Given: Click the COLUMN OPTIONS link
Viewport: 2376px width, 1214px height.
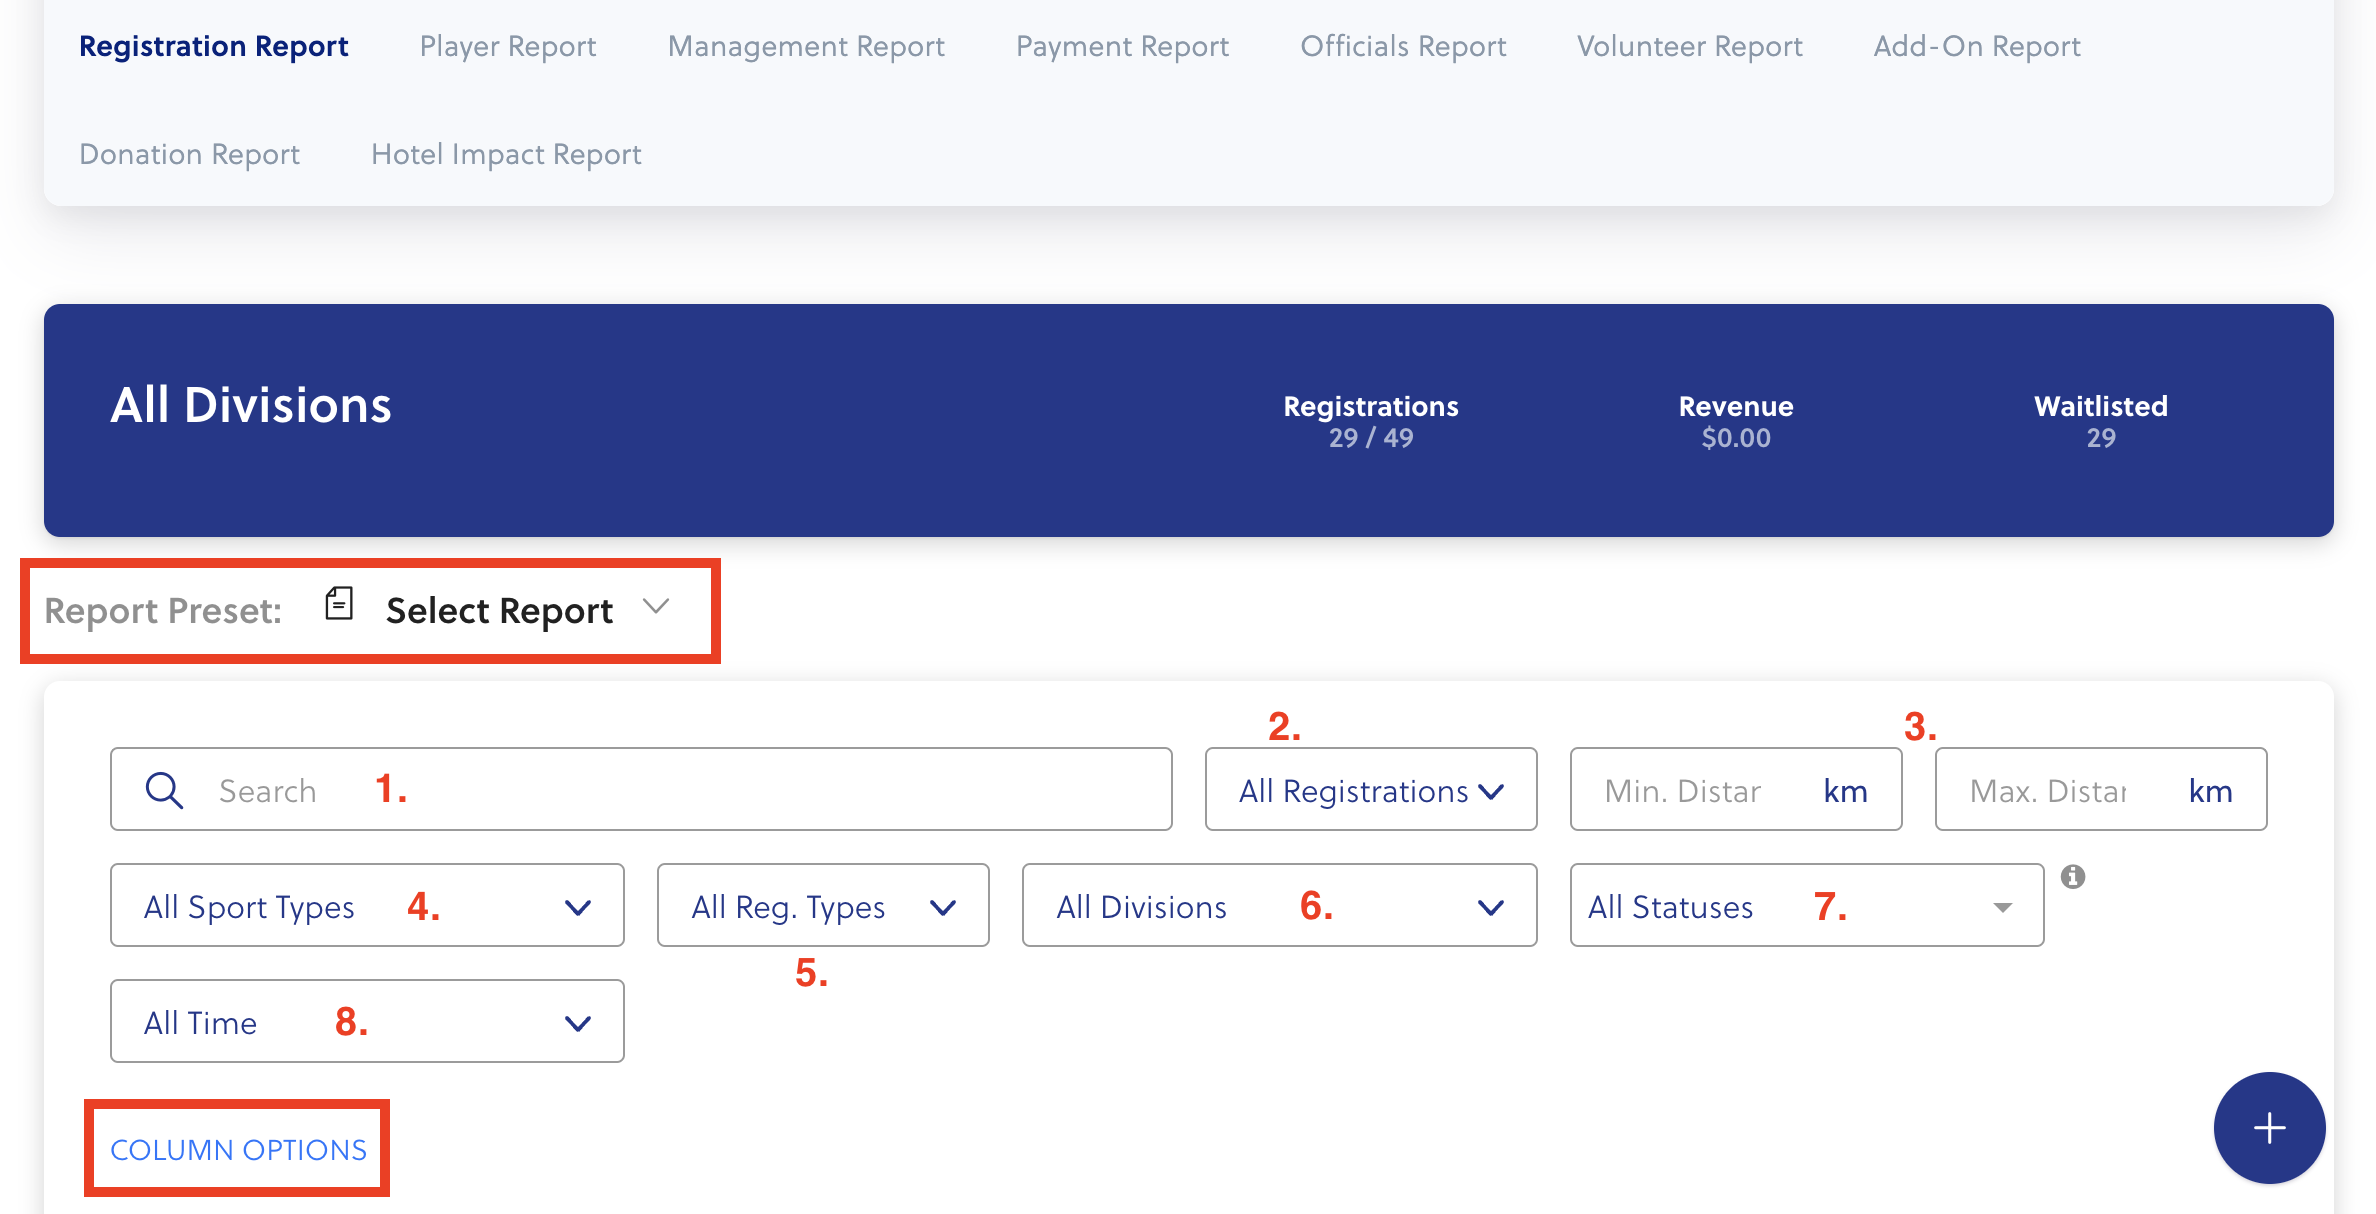Looking at the screenshot, I should pos(238,1150).
